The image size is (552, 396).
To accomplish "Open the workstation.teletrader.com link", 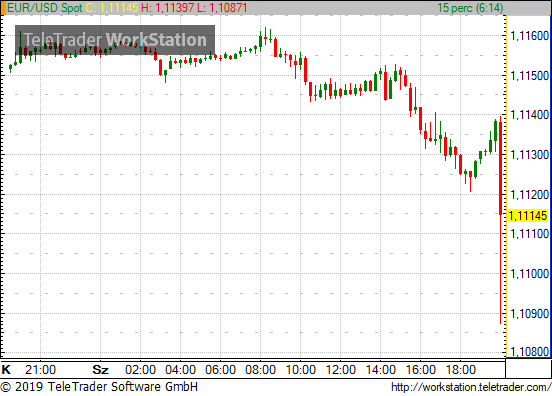I will point(471,387).
